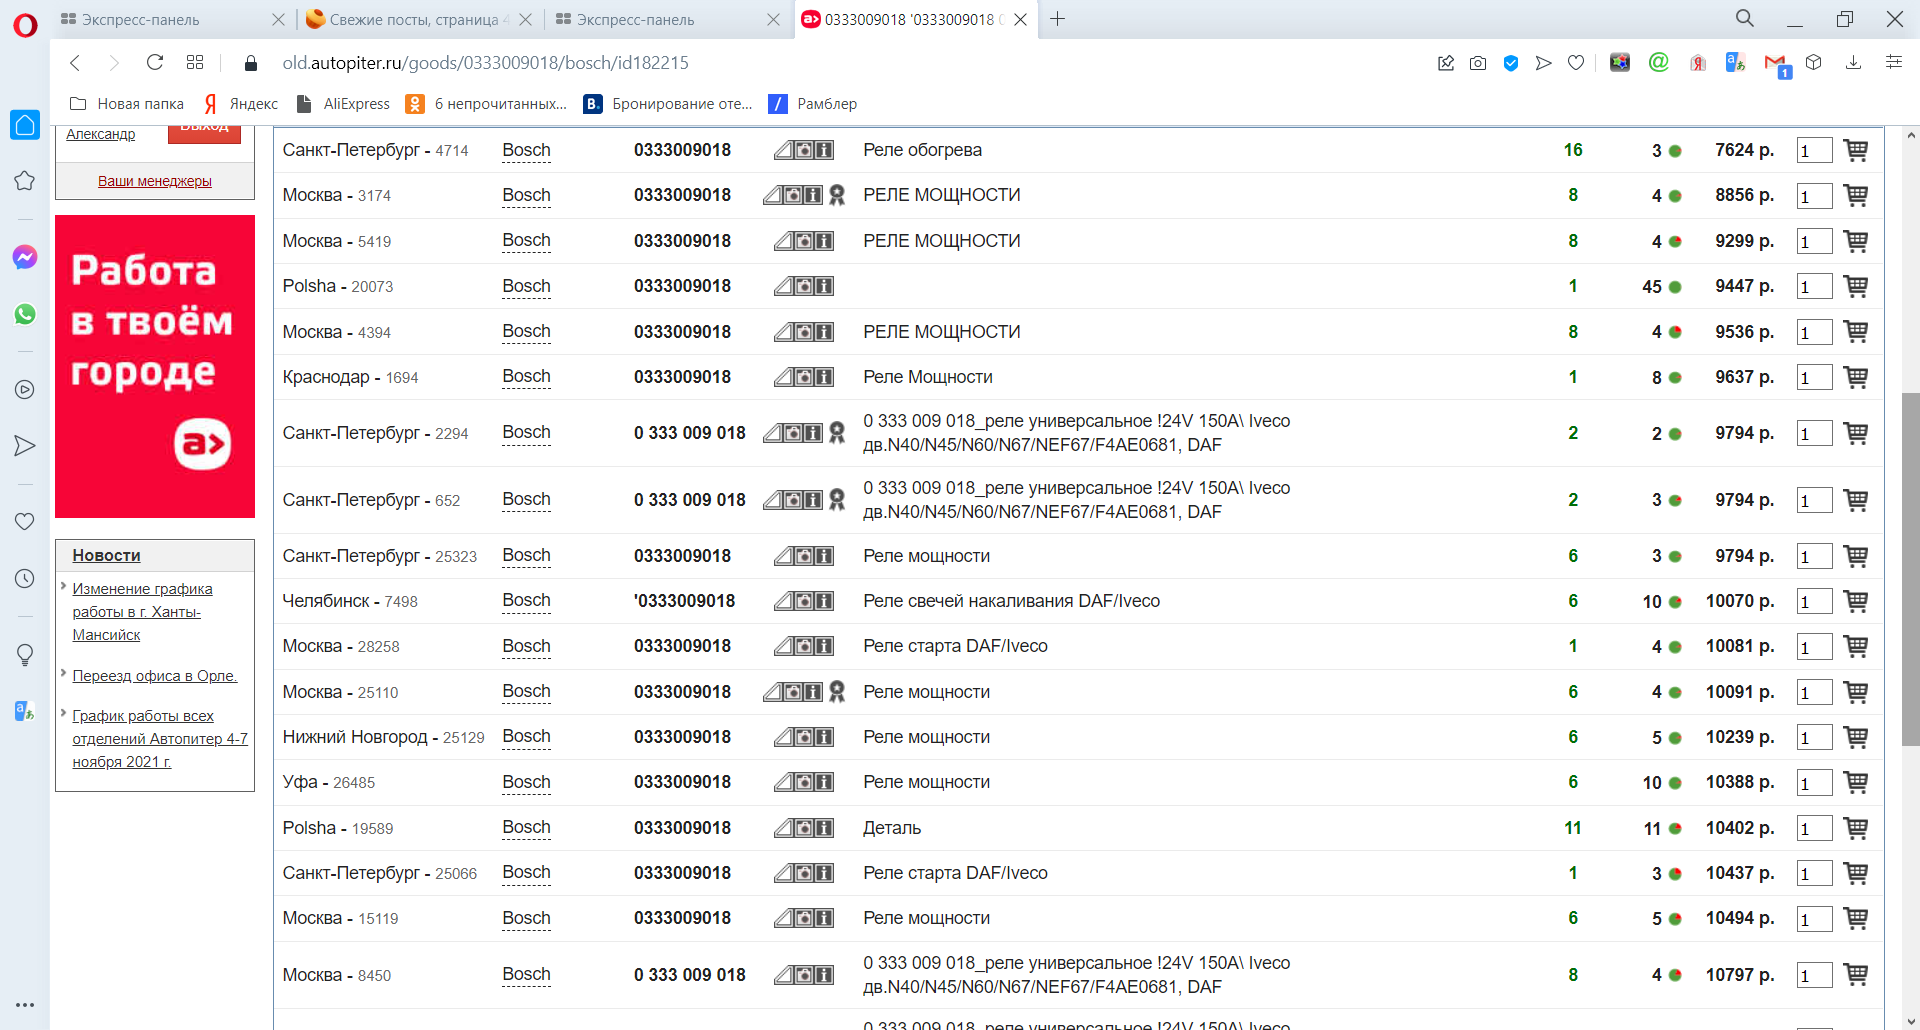1920x1030 pixels.
Task: Open the Ваши менеджеры link
Action: tap(155, 181)
